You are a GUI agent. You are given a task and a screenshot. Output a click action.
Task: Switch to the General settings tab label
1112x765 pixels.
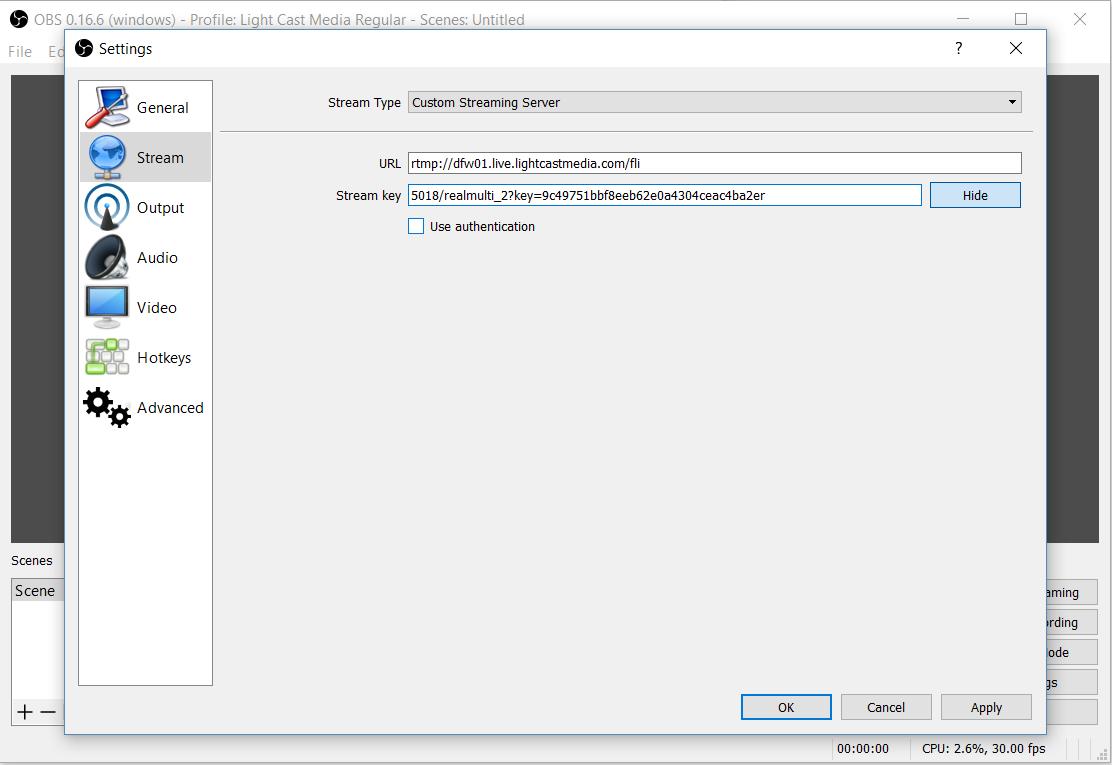(162, 108)
